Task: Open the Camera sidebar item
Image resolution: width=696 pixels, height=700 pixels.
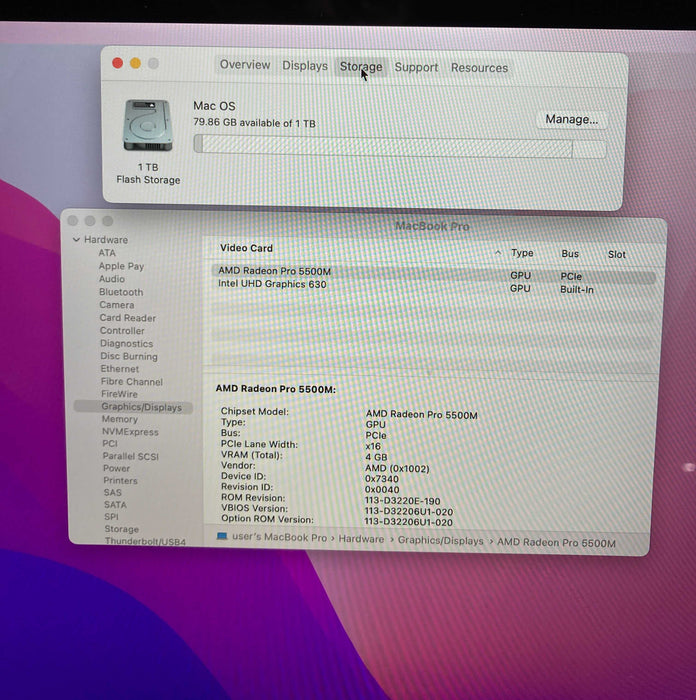Action: click(117, 305)
